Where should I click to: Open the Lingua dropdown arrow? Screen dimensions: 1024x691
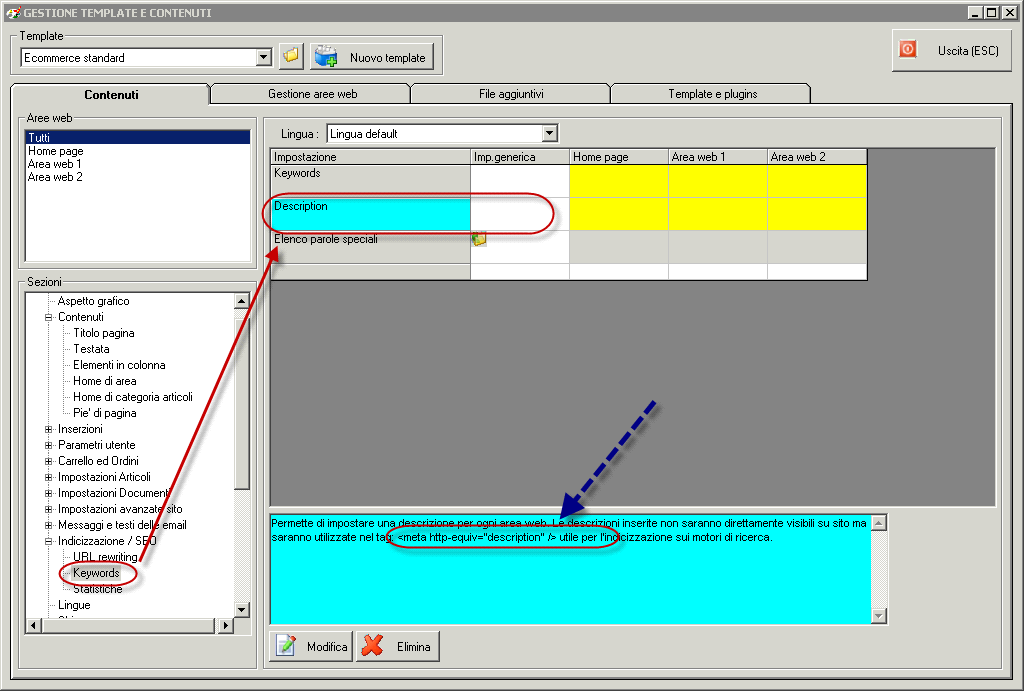[x=550, y=133]
